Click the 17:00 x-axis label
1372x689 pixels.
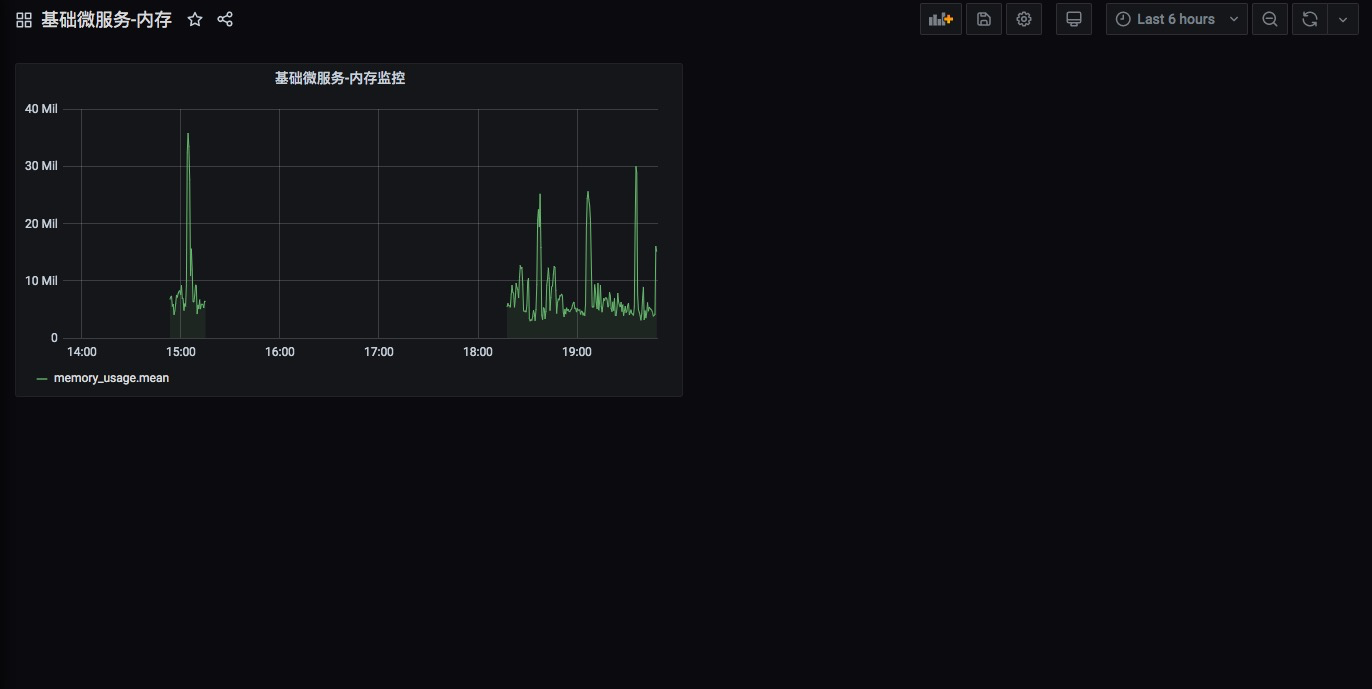378,352
